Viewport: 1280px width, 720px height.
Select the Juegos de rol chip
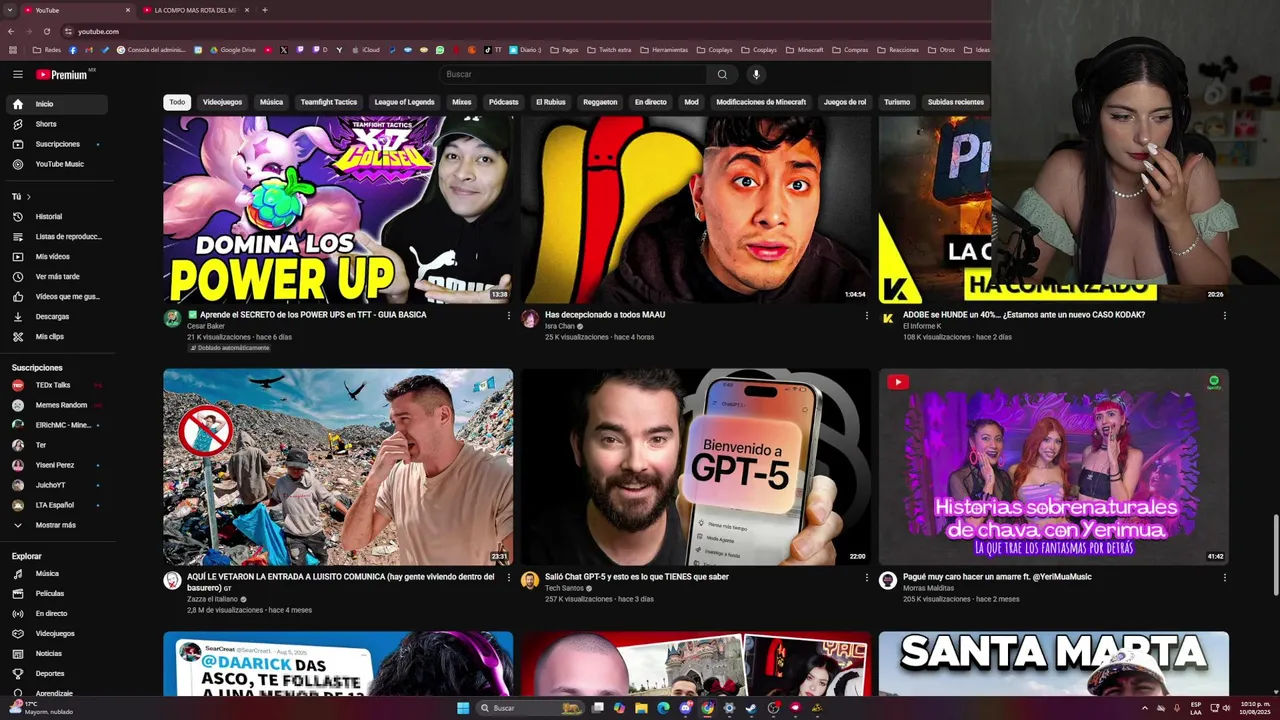[x=845, y=102]
